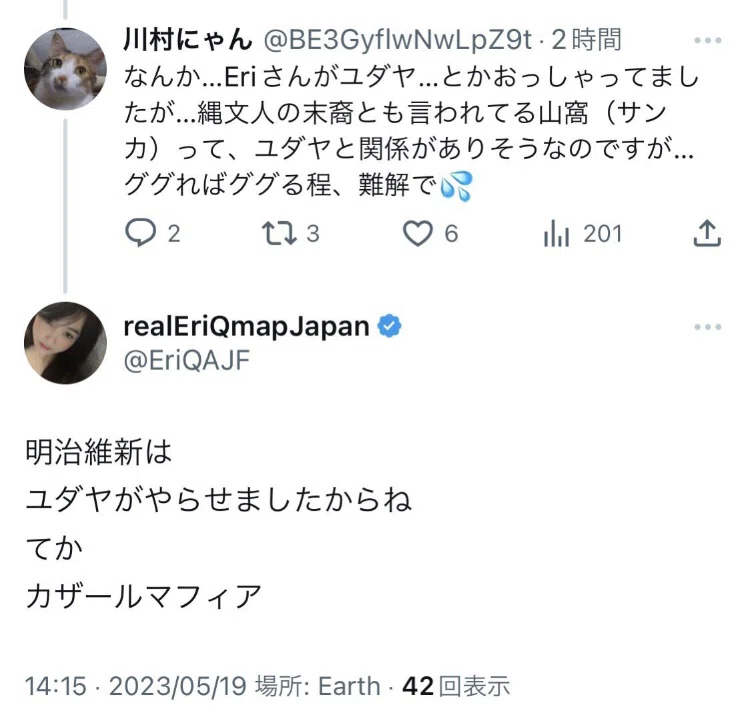The image size is (750, 719).
Task: Share 川村にゃん's tweet via share icon
Action: 707,233
